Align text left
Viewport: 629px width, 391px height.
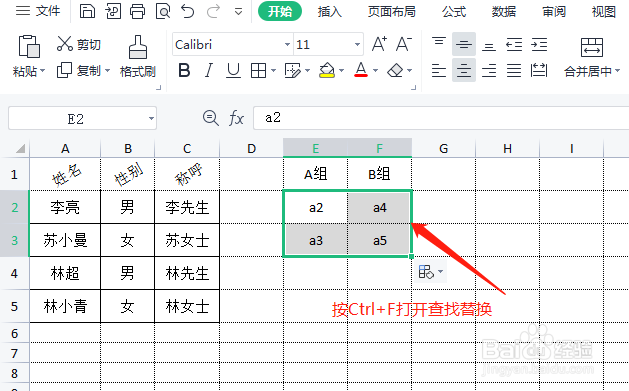point(439,71)
